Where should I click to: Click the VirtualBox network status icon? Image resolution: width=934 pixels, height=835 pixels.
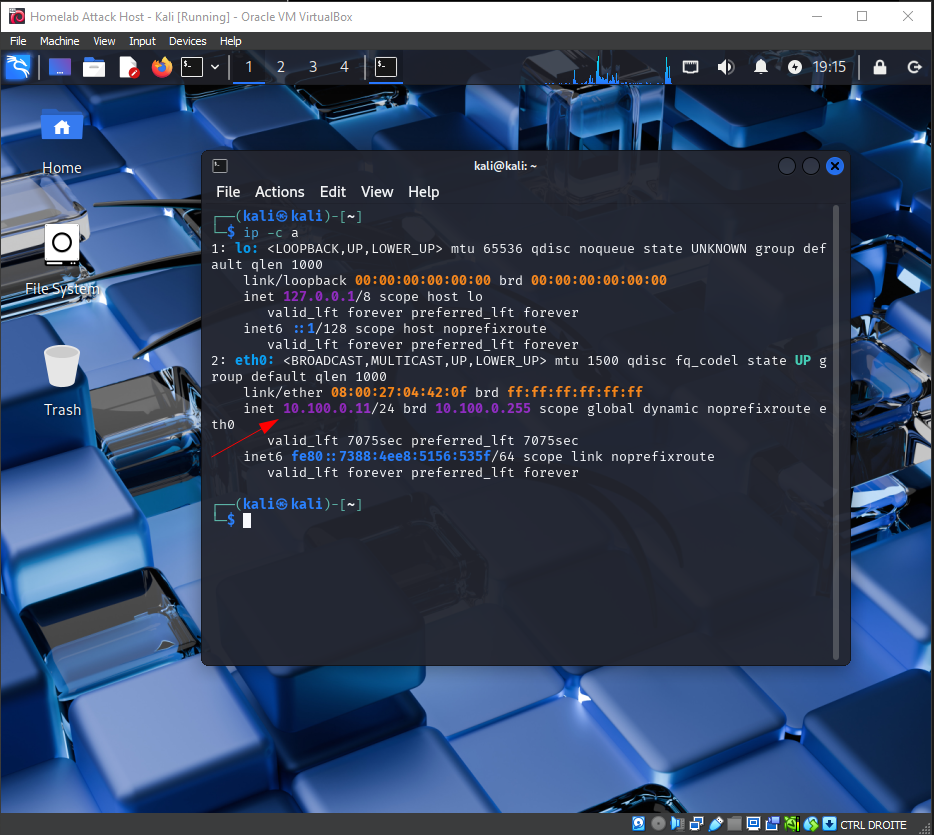pos(696,824)
